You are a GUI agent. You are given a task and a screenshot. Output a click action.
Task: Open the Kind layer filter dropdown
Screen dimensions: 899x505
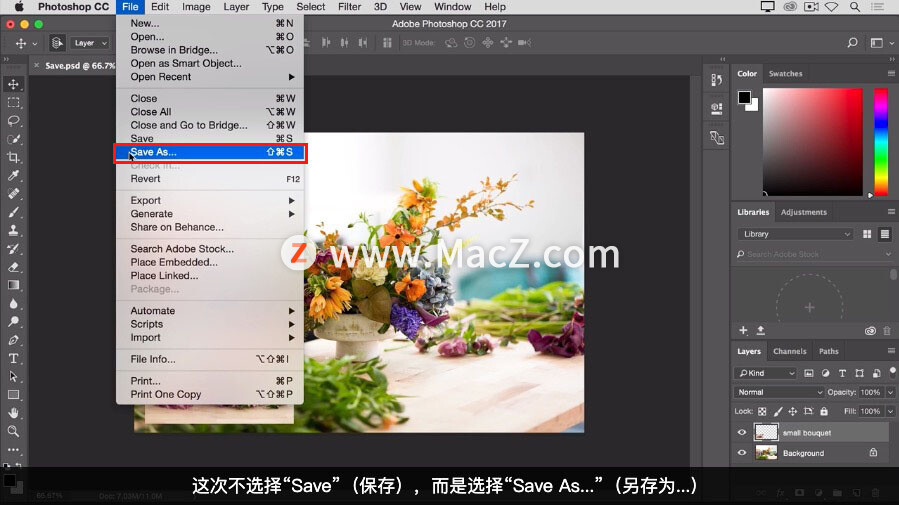point(765,373)
